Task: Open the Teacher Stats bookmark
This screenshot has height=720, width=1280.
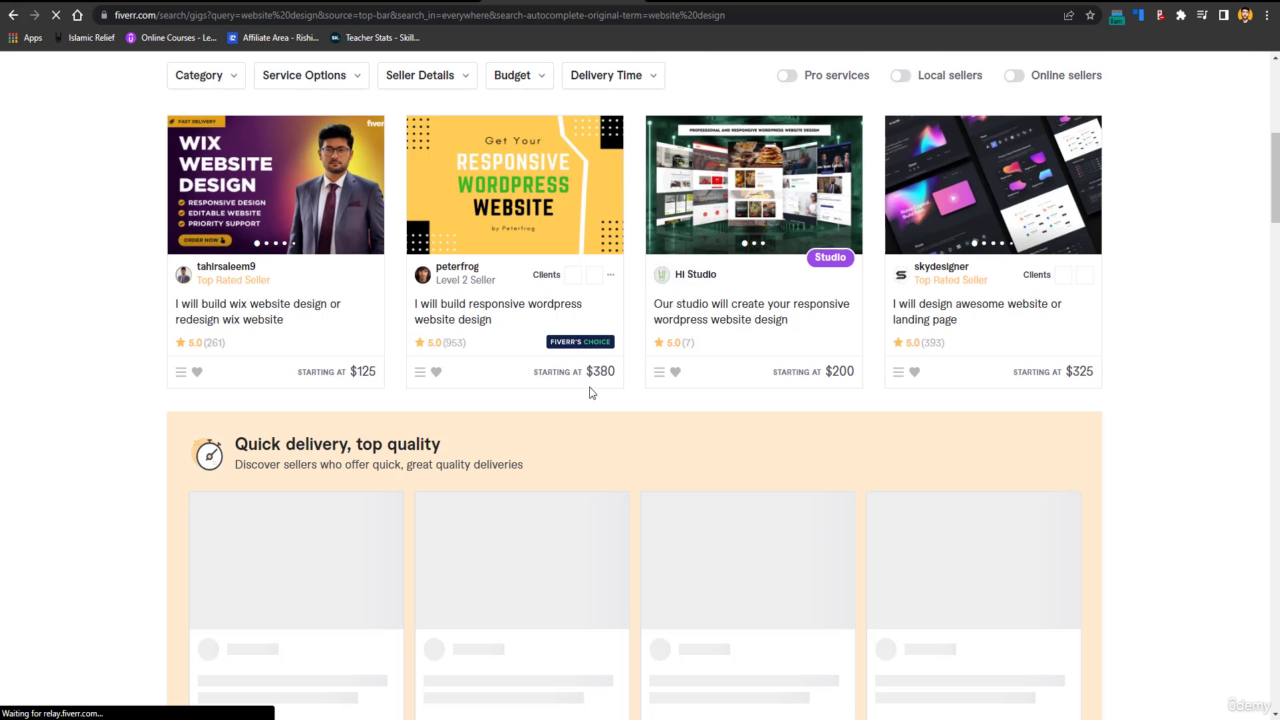Action: point(375,38)
